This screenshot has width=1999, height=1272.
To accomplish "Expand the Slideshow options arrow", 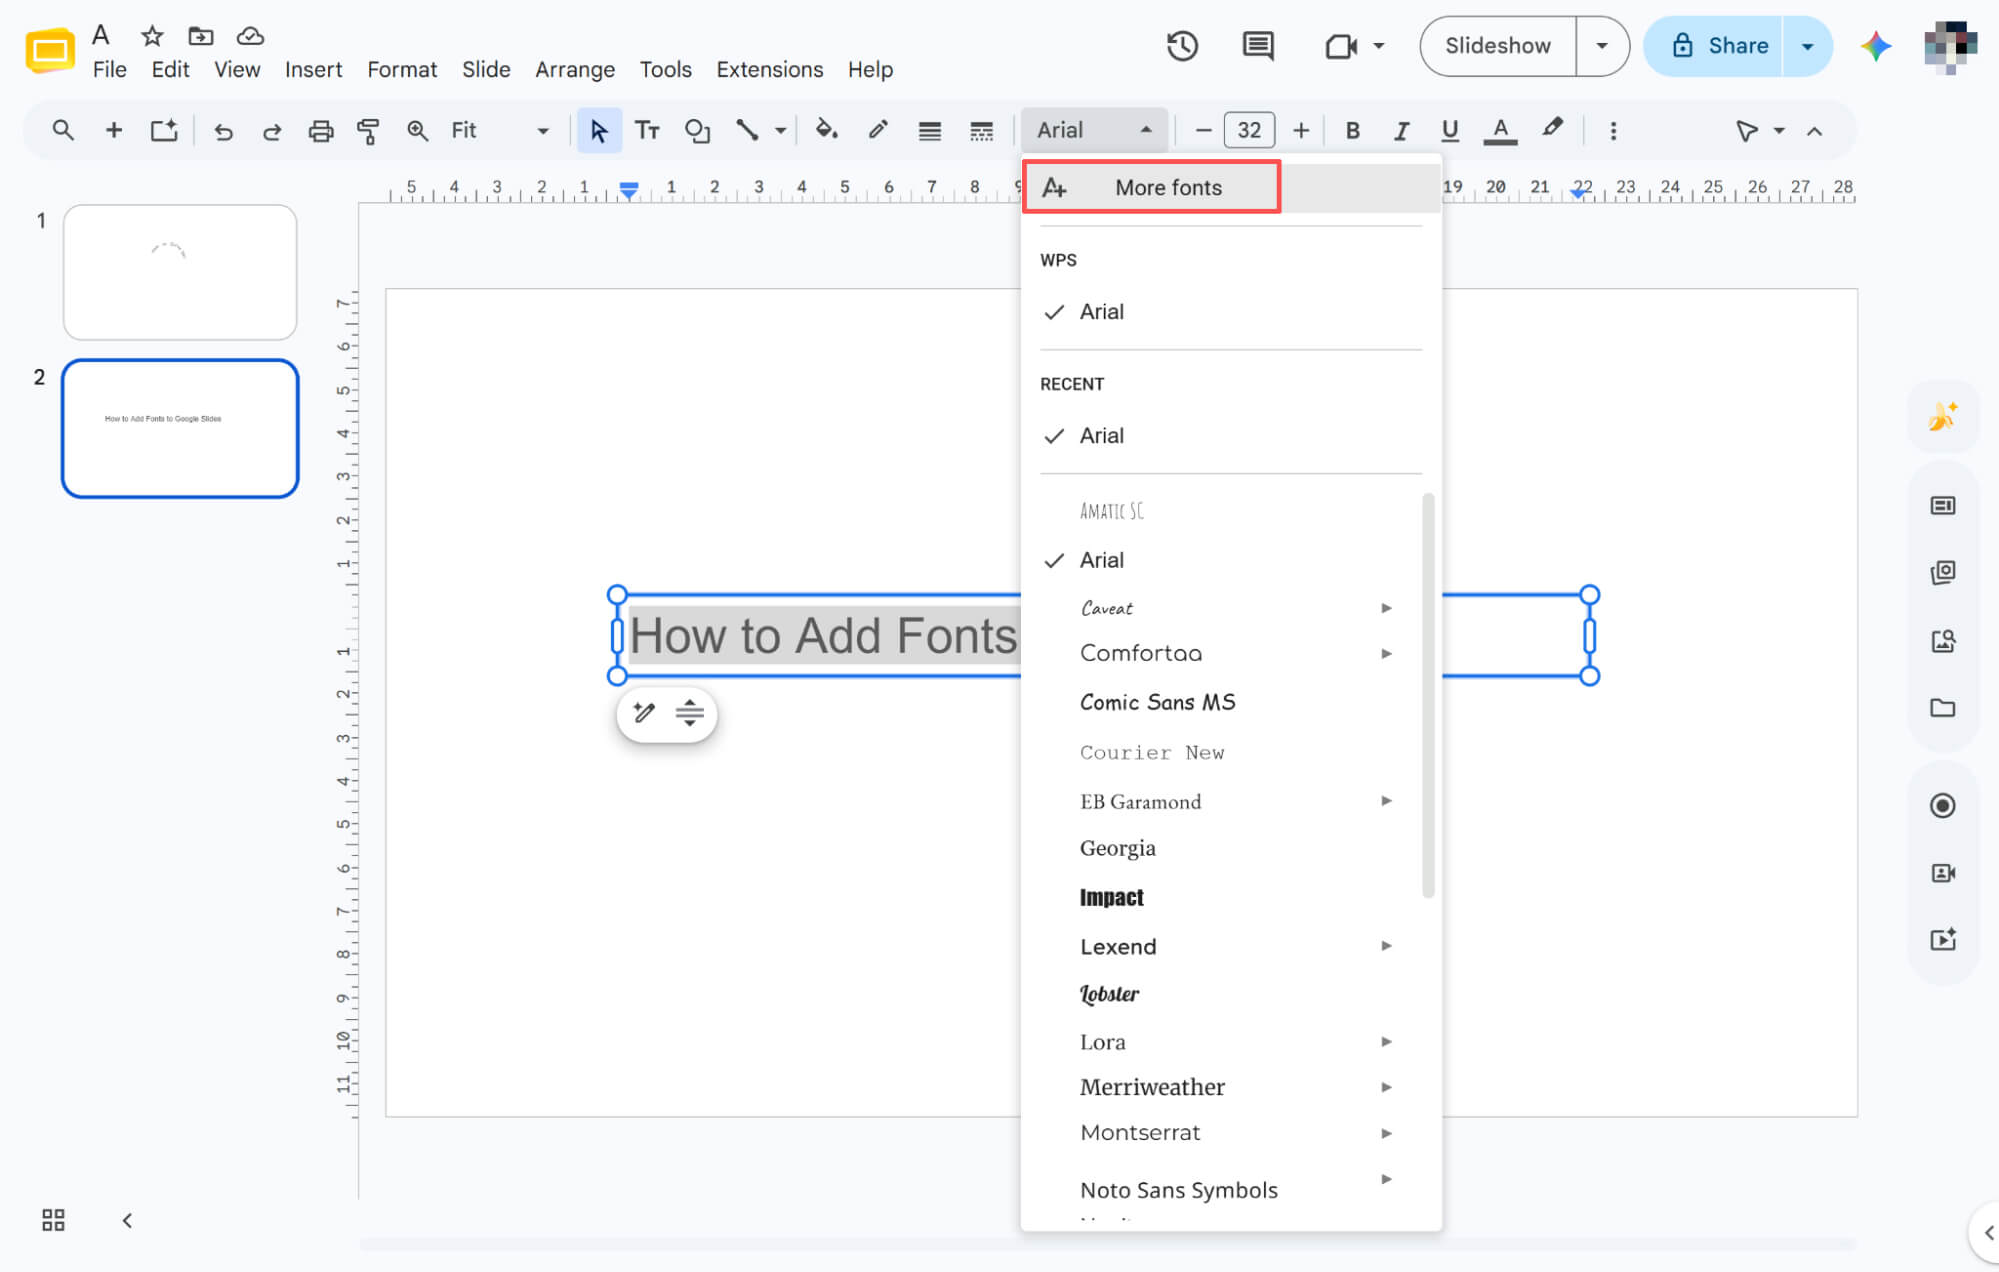I will tap(1602, 46).
